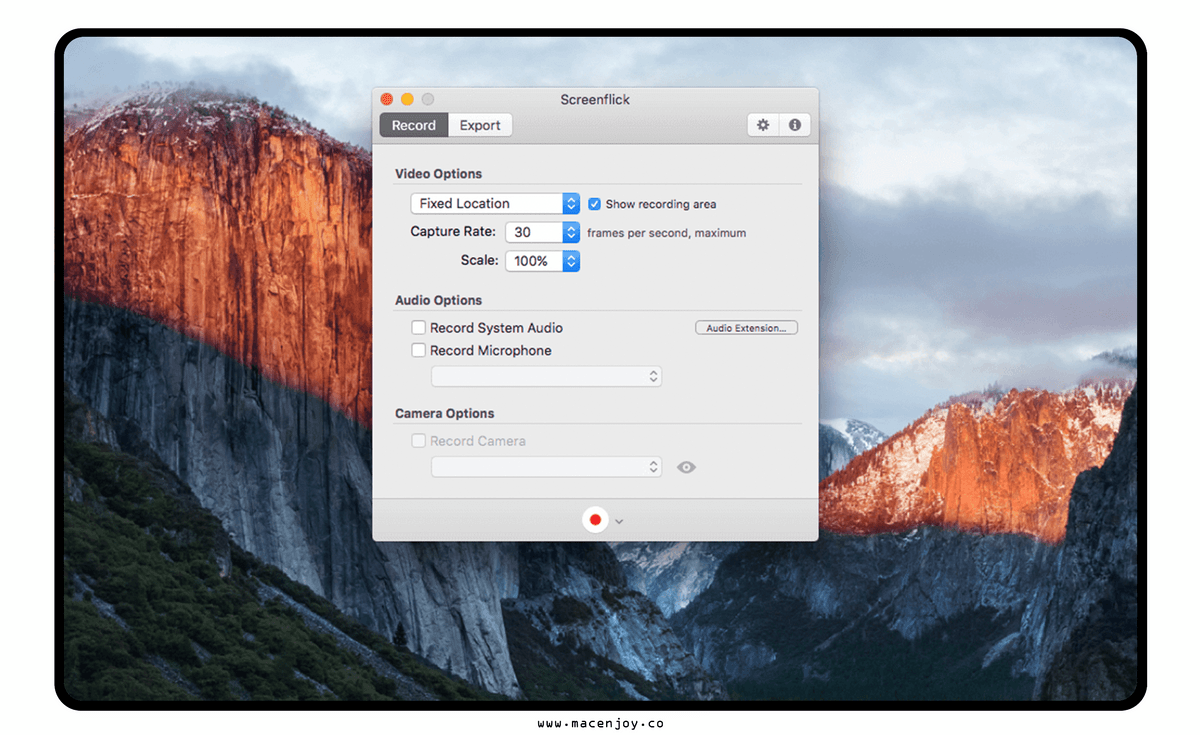The height and width of the screenshot is (735, 1200).
Task: Switch to the Export tab
Action: 480,125
